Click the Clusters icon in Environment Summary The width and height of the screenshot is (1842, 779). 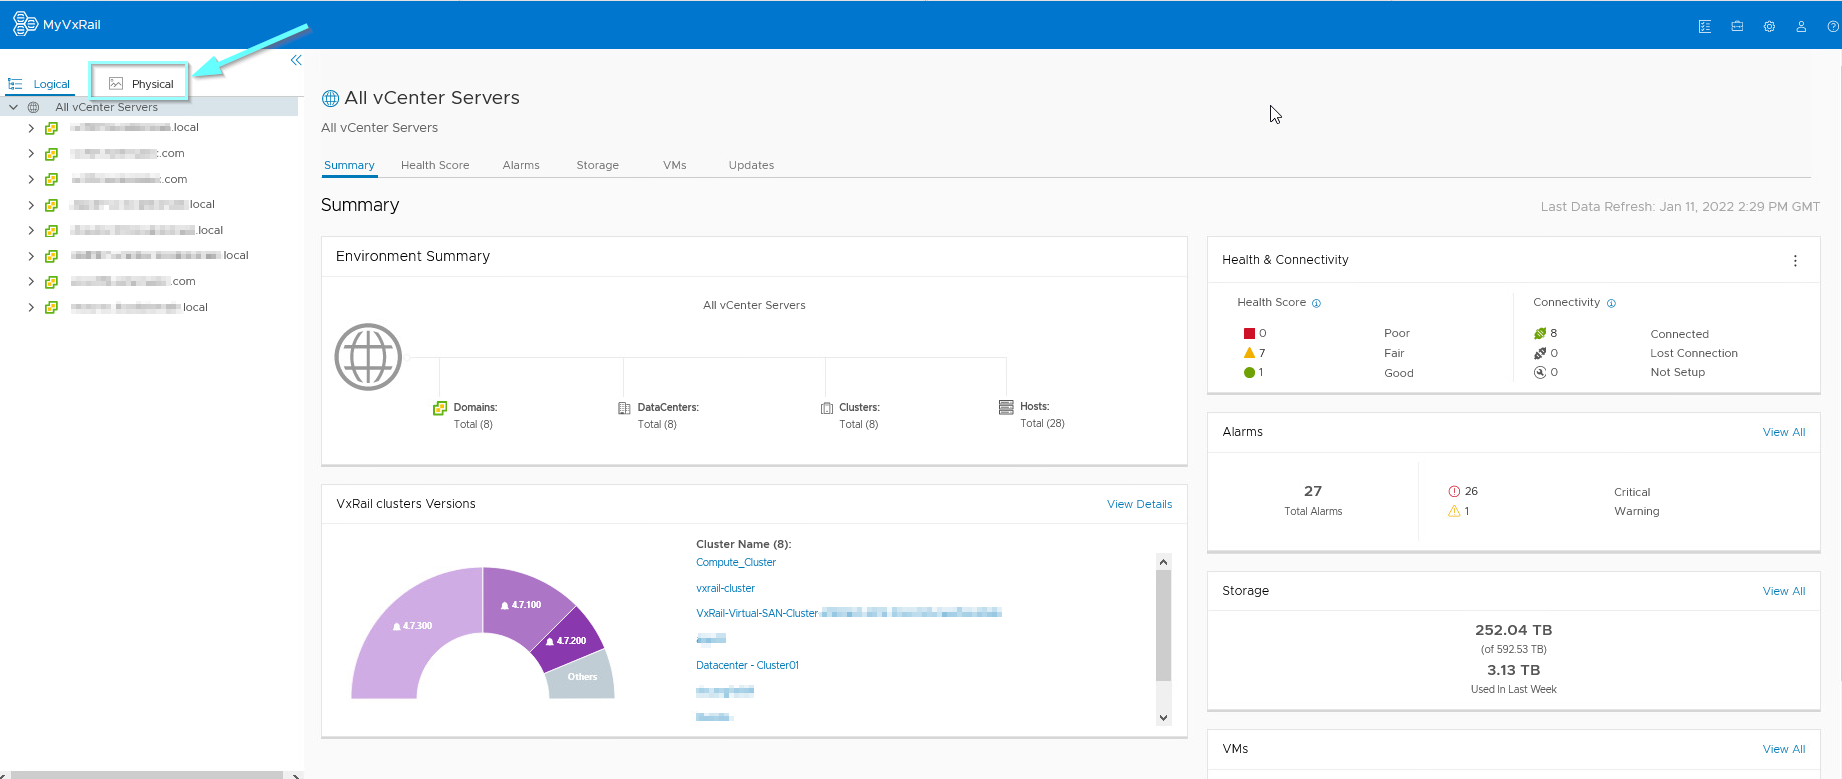click(x=827, y=408)
